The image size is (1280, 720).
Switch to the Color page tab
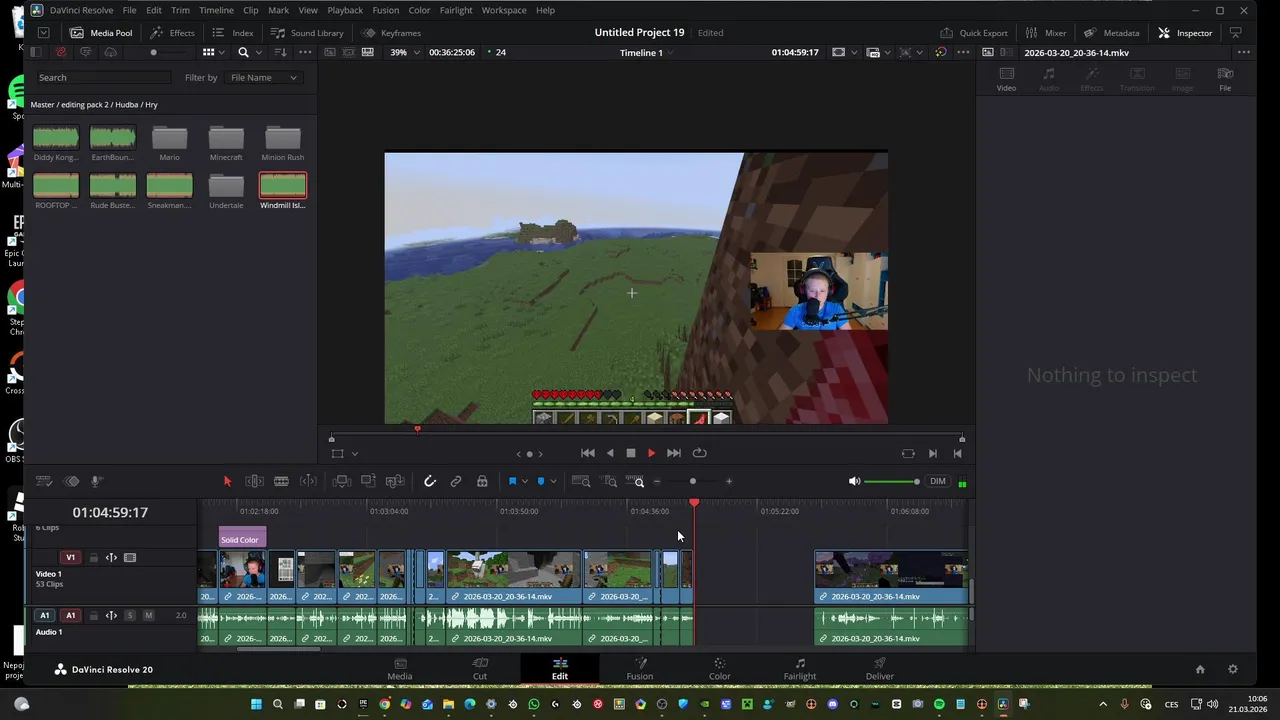(719, 668)
